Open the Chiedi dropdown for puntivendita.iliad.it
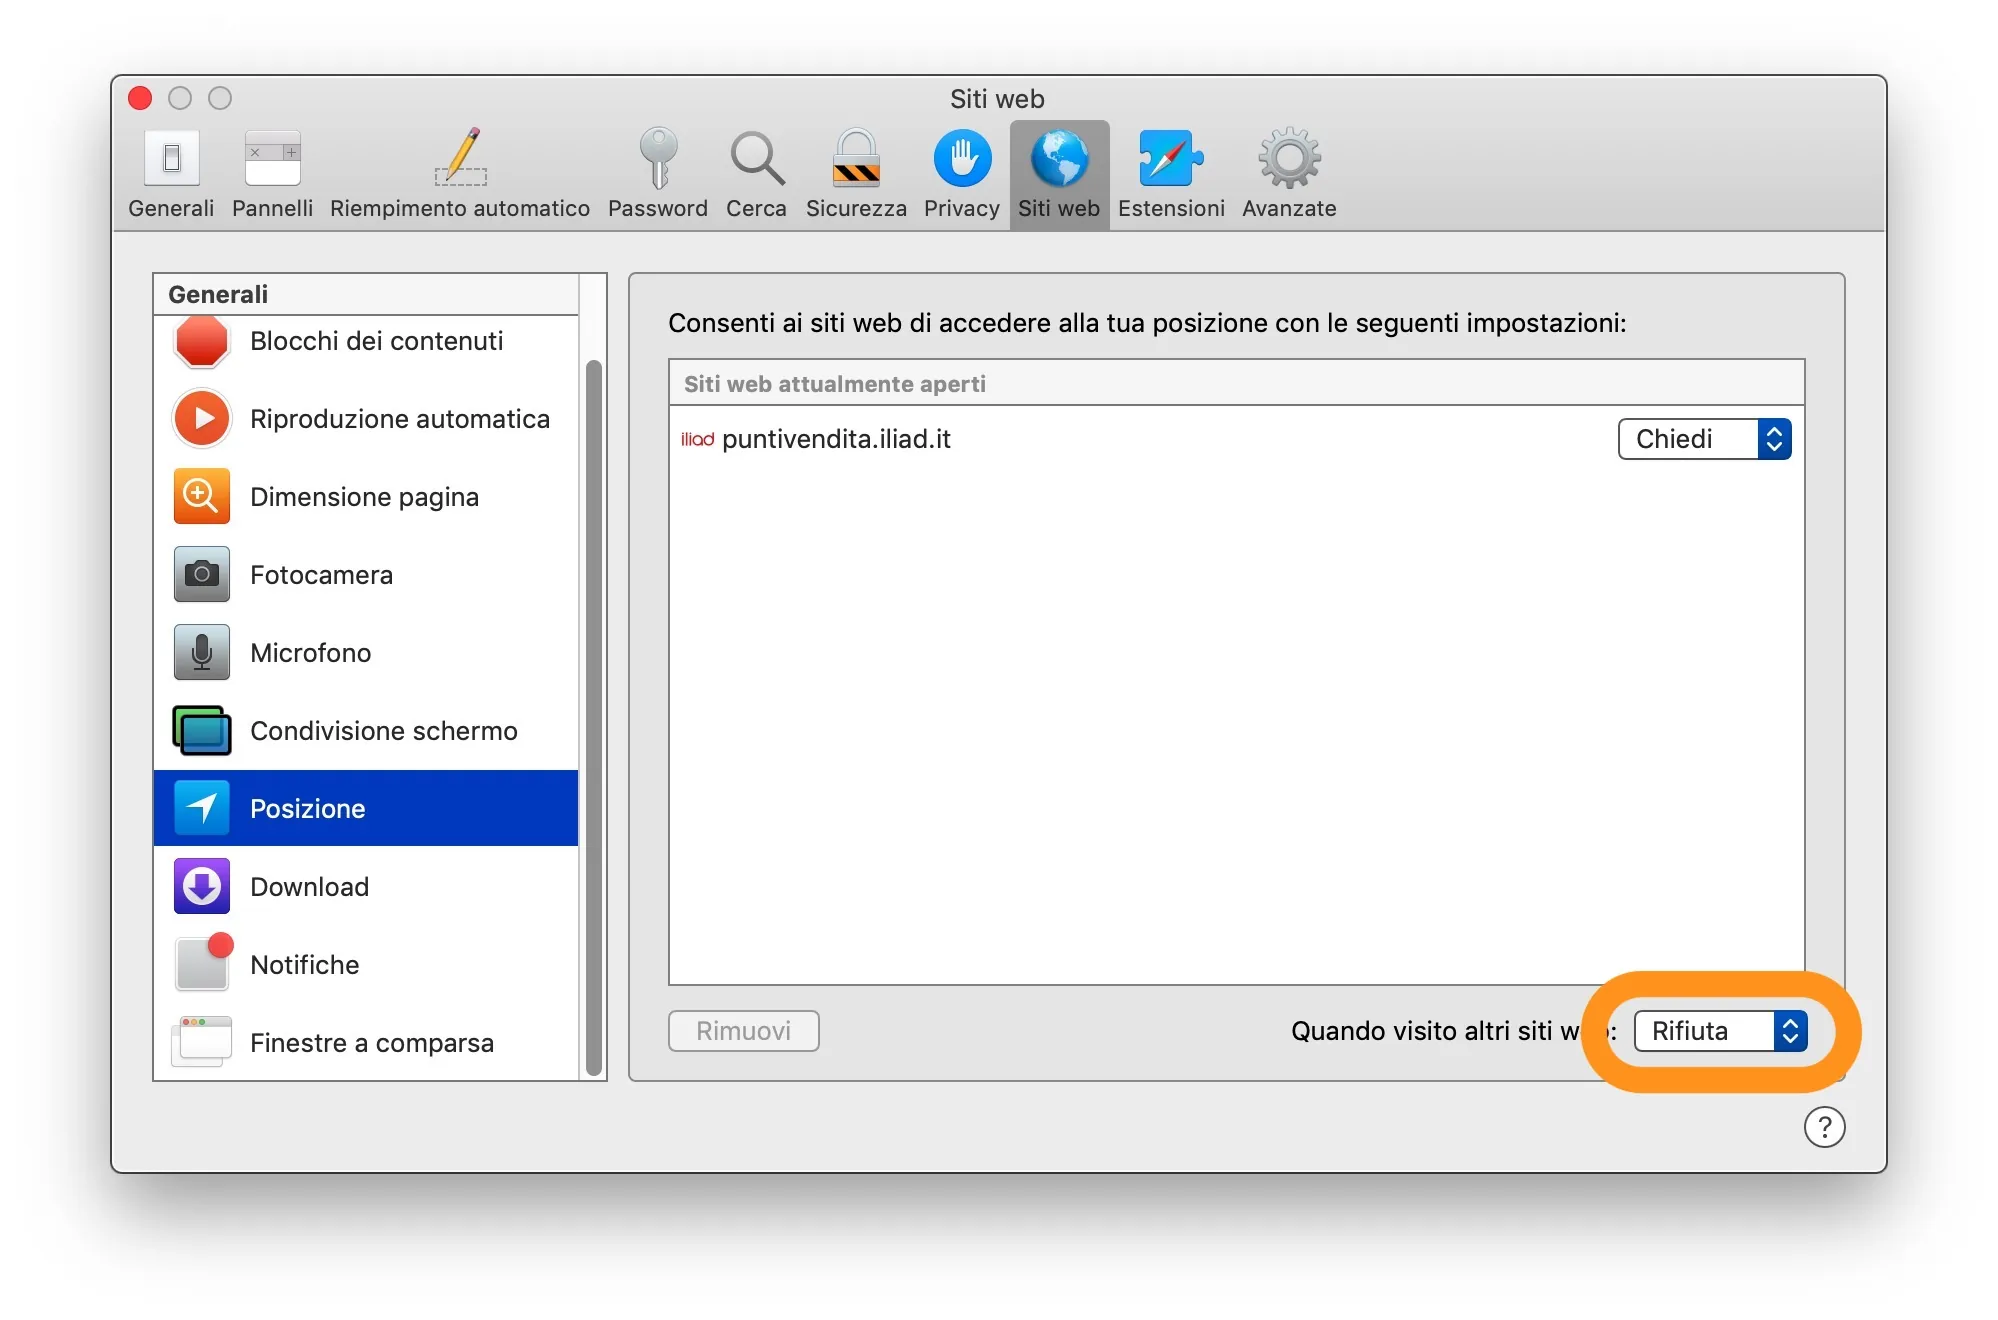Screen dimensions: 1998x1320 [x=1703, y=439]
